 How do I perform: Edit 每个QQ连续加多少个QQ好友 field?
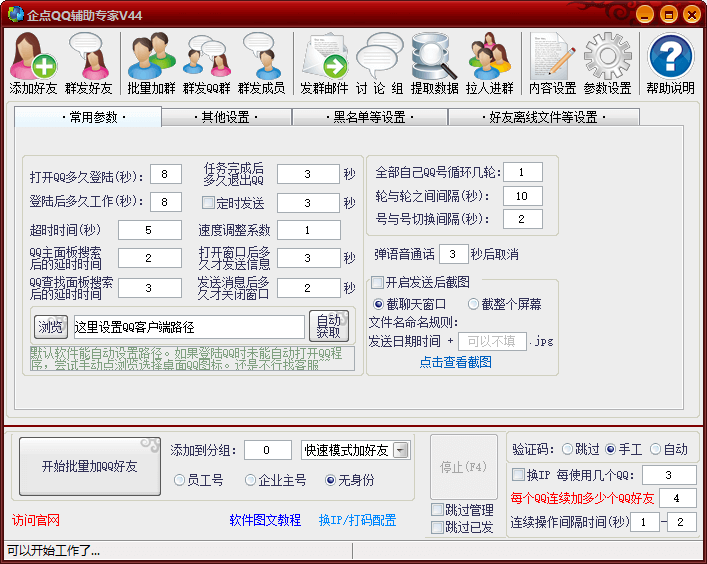(x=677, y=498)
